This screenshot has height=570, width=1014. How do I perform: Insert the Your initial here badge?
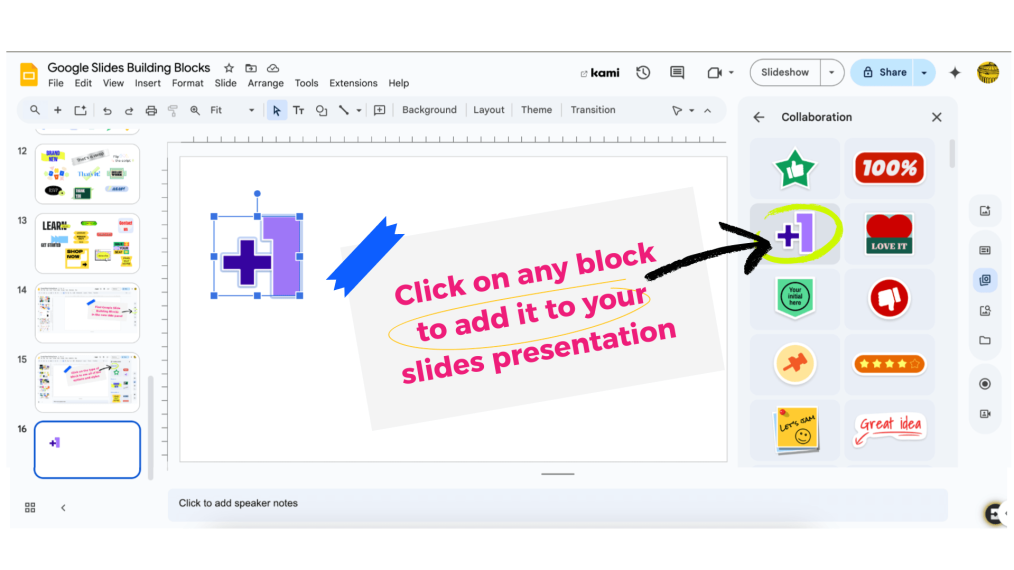[795, 298]
